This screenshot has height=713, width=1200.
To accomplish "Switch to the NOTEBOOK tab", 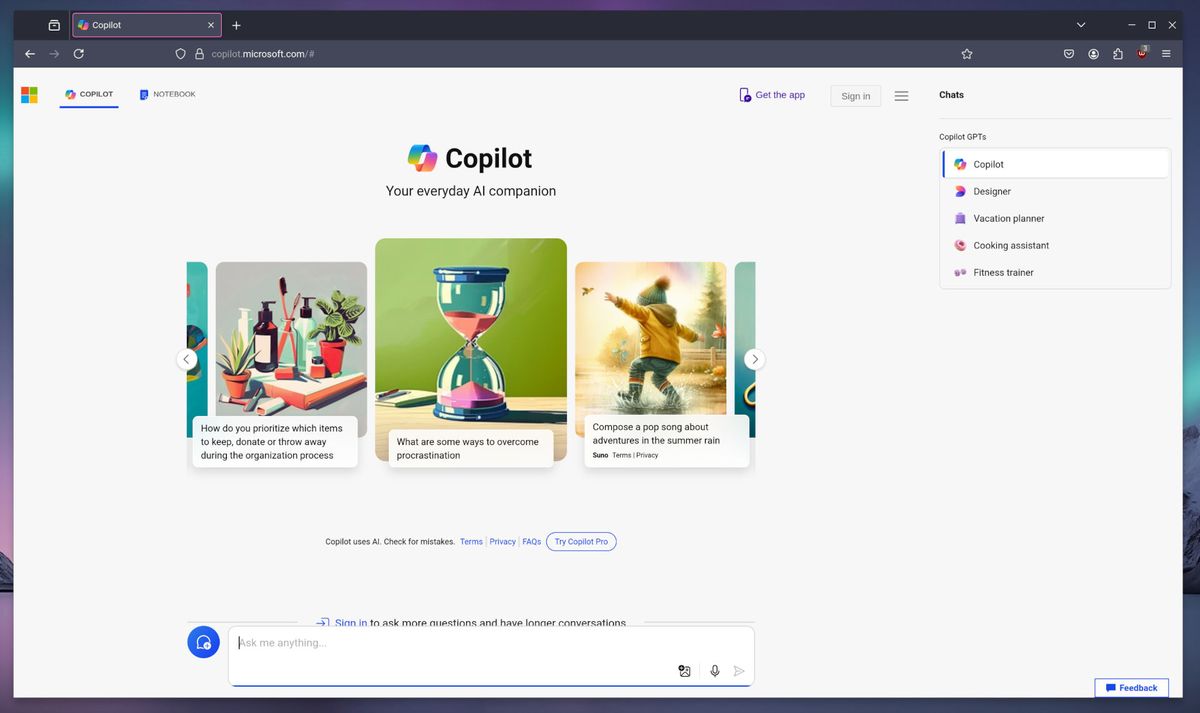I will (167, 94).
